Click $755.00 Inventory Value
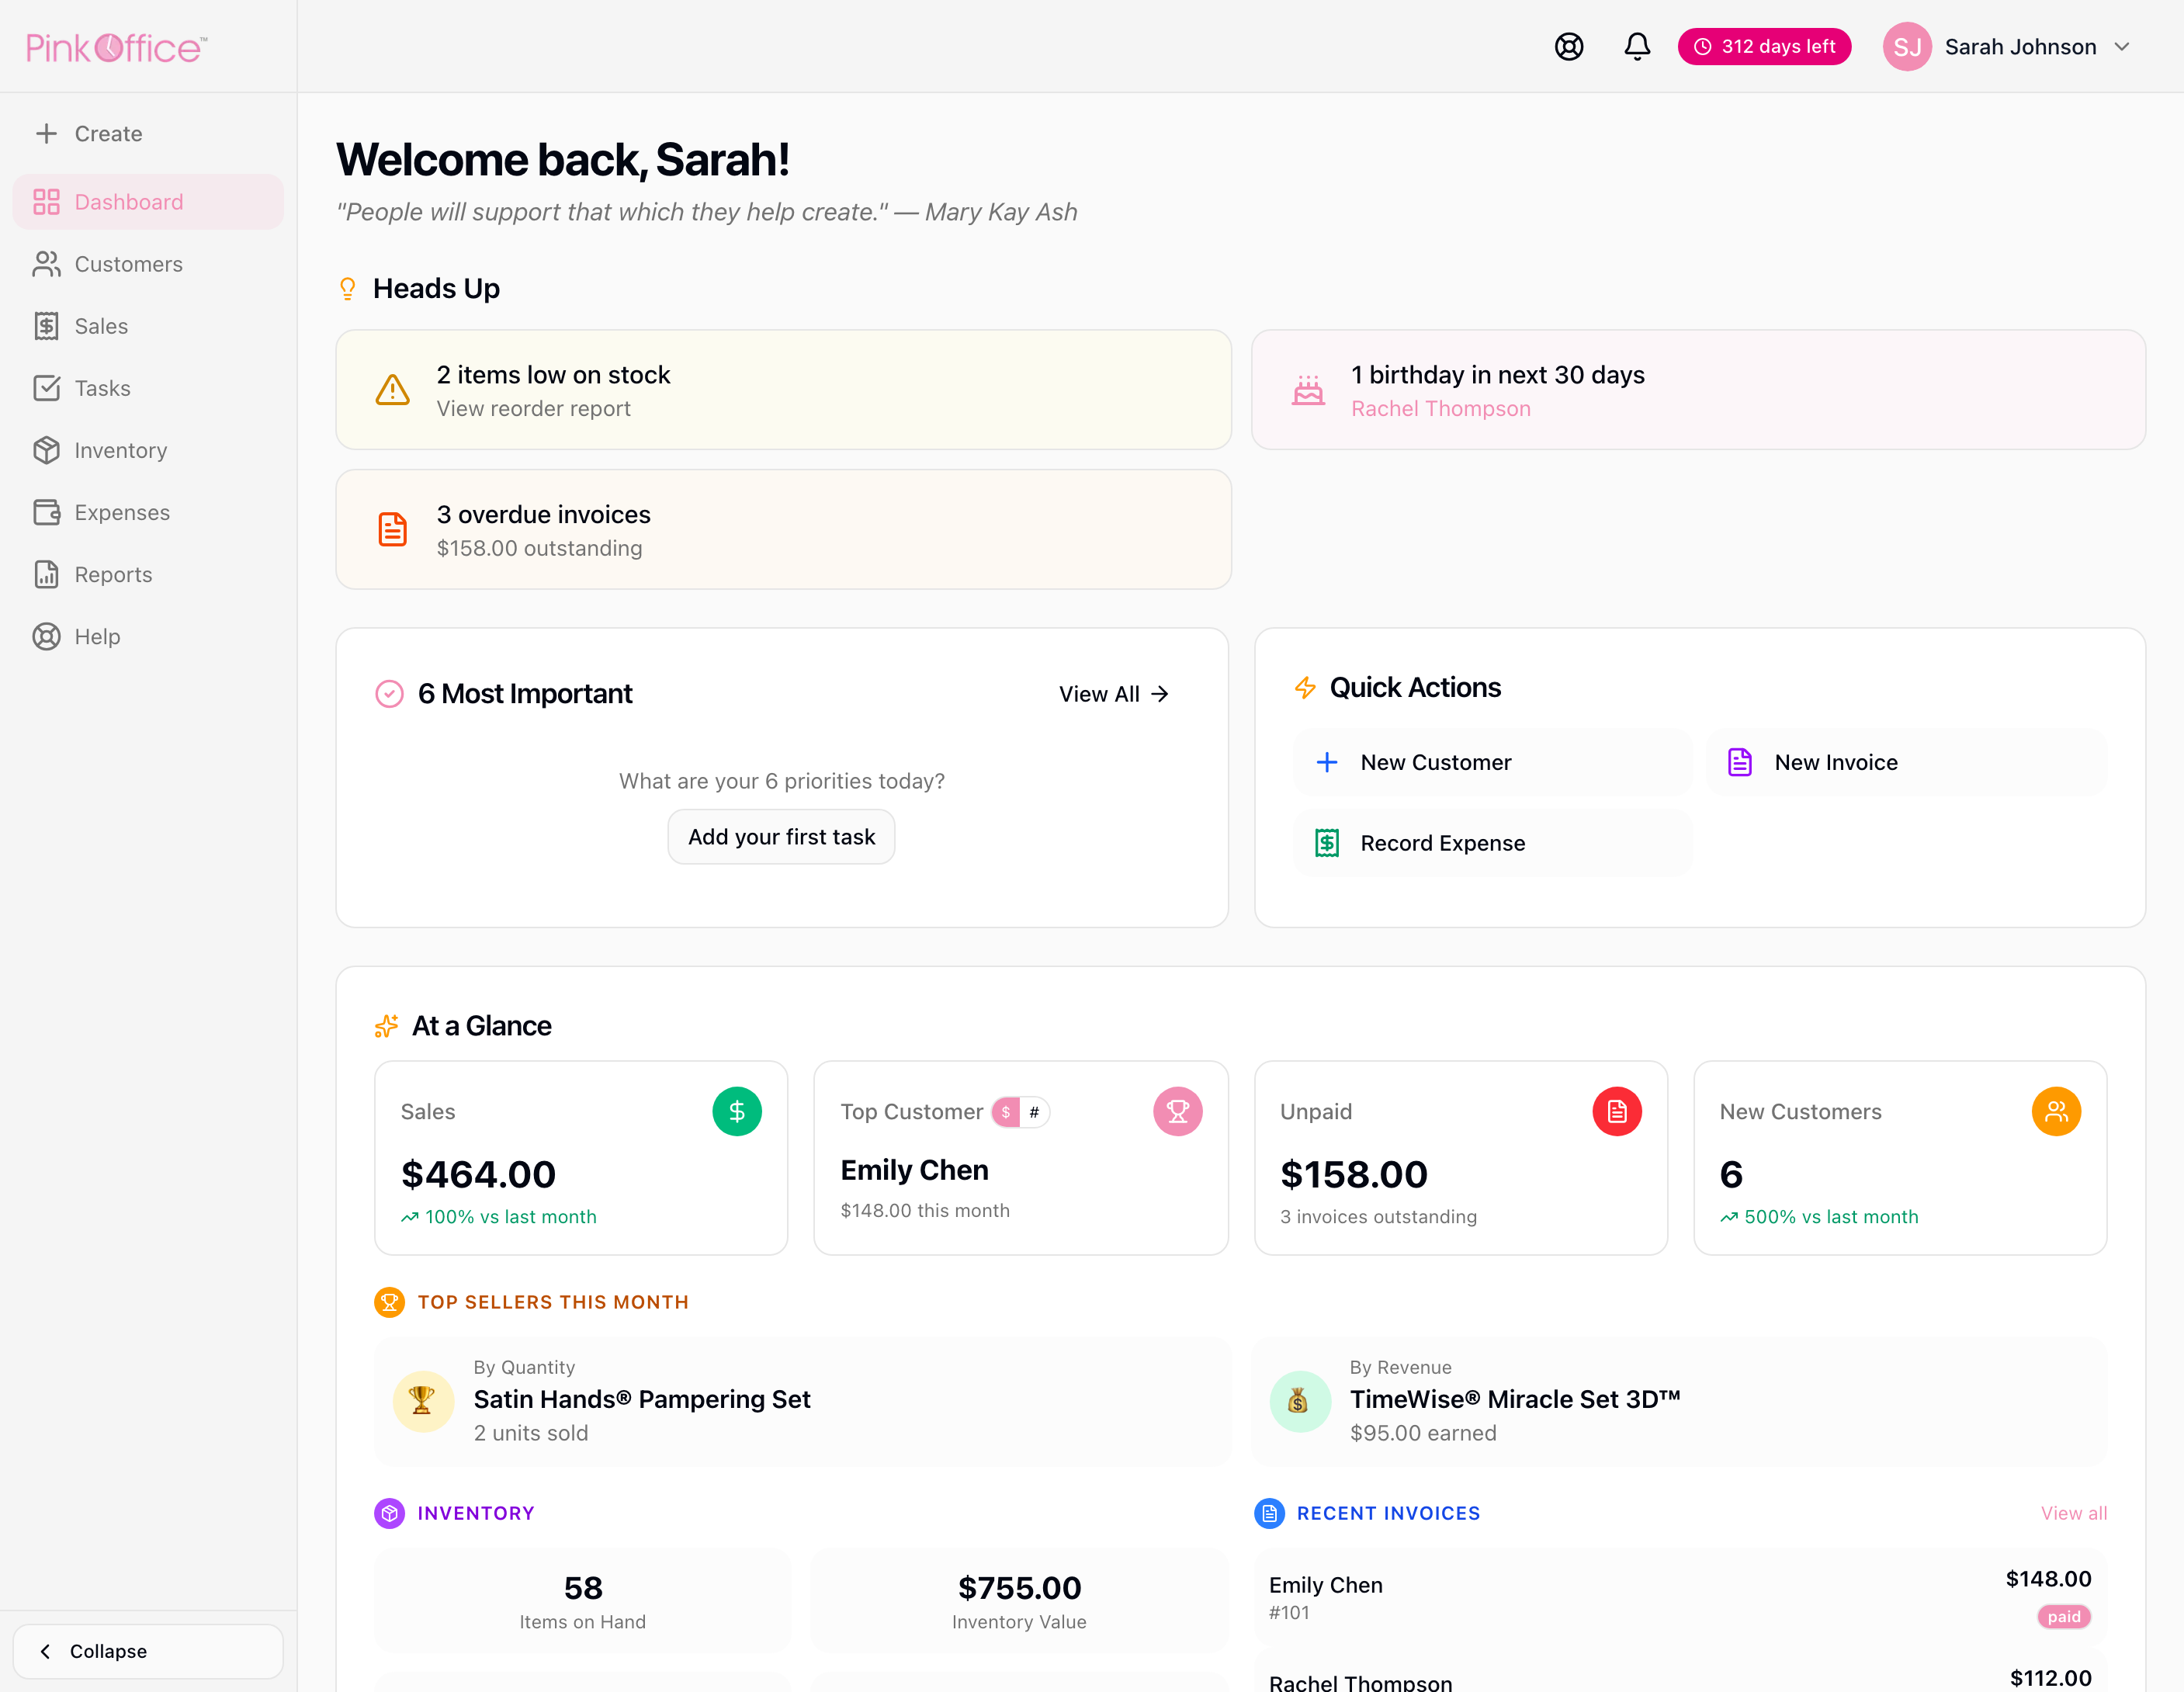This screenshot has height=1692, width=2184. 1019,1601
